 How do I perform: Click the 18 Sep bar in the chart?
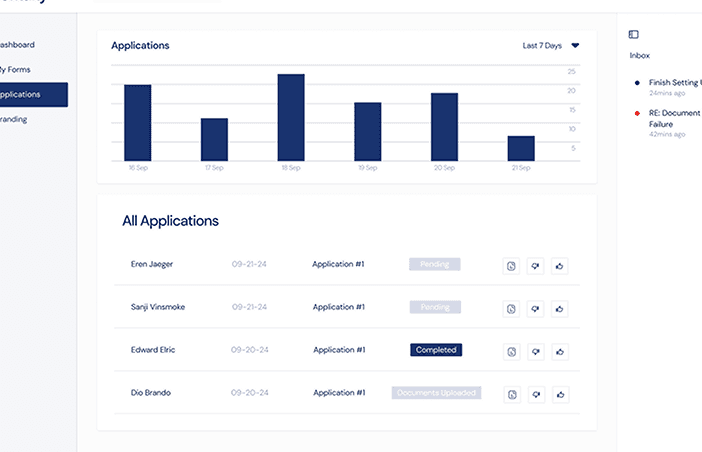pos(291,117)
